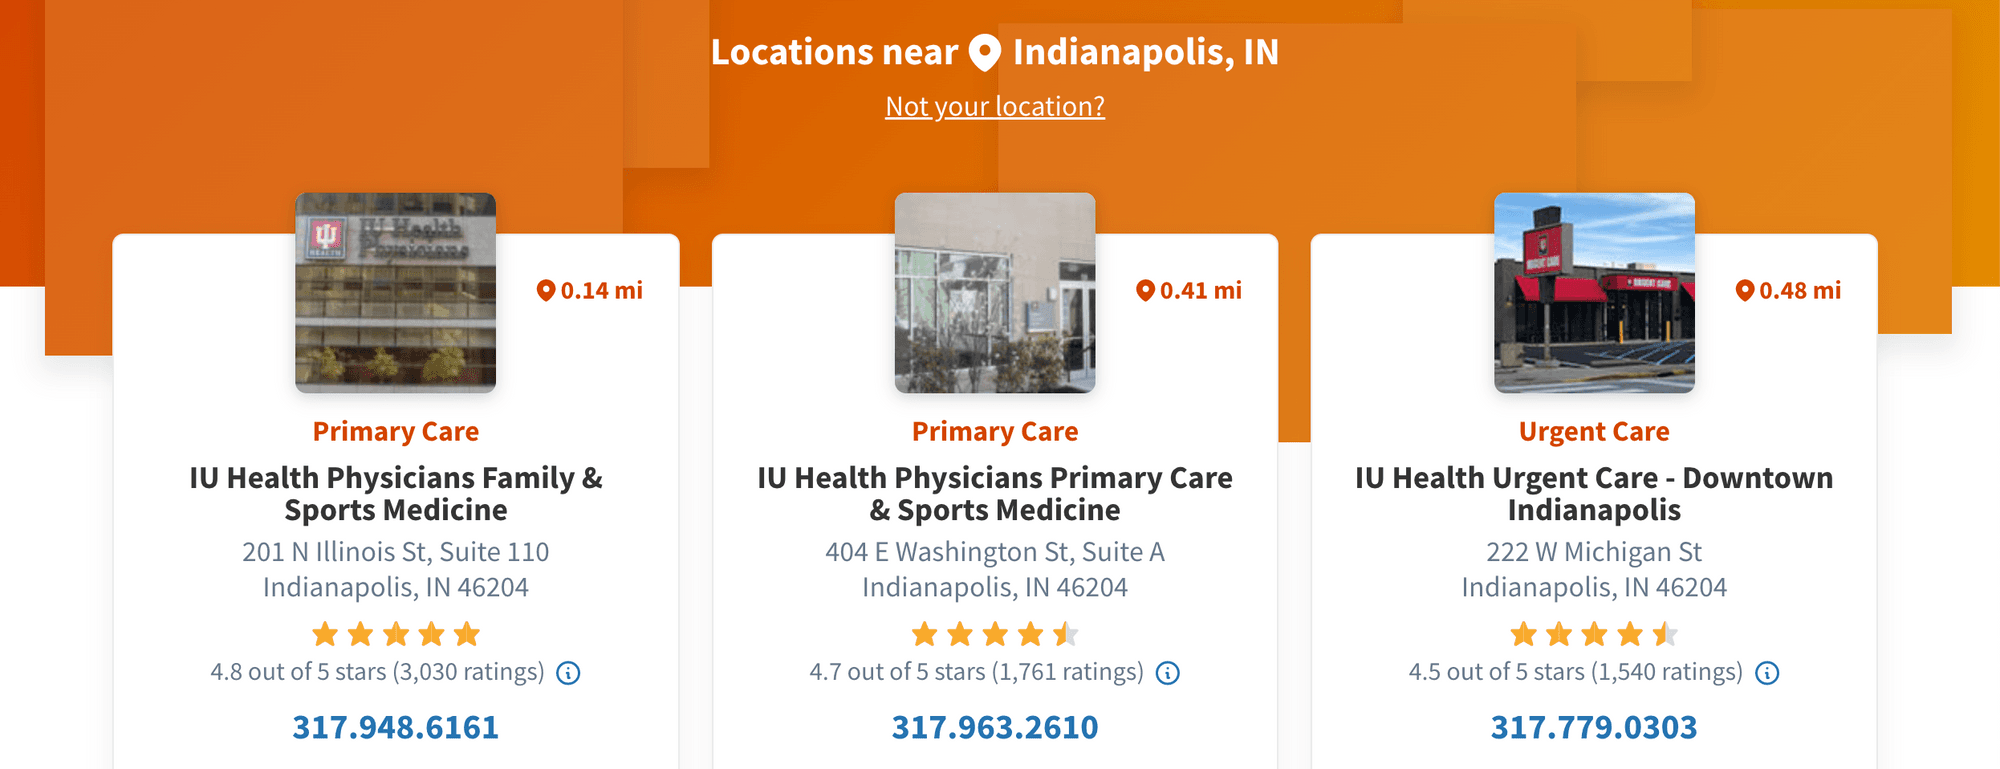
Task: Call 317.779.0303 phone number link
Action: 1594,727
